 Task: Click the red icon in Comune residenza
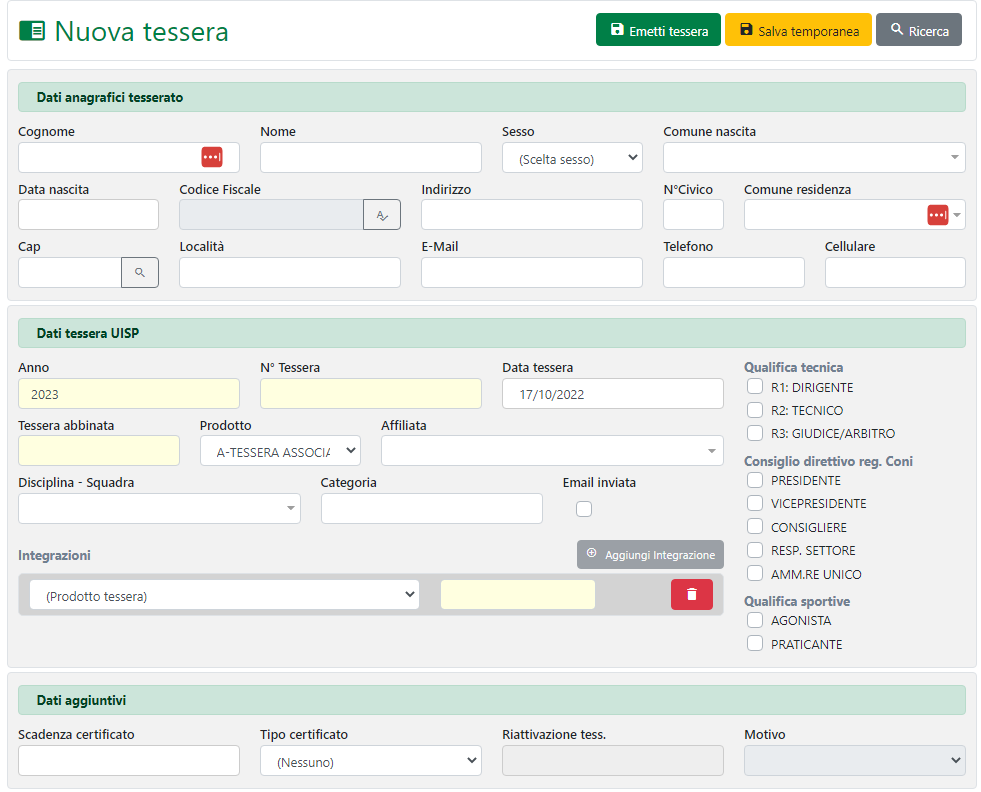tap(937, 215)
